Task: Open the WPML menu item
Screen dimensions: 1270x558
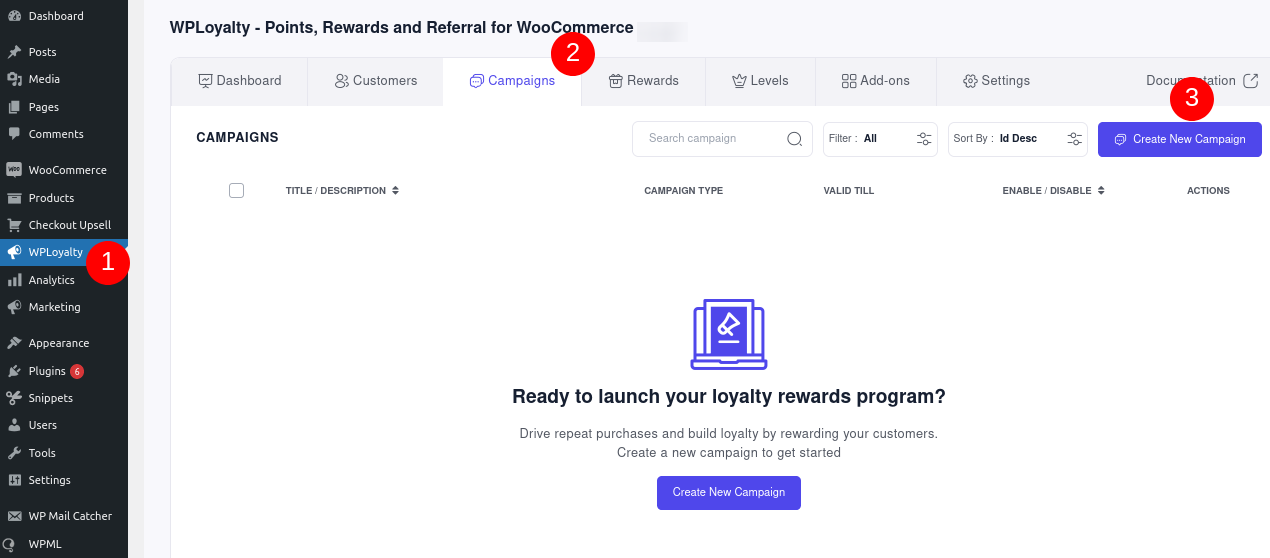Action: (64, 544)
